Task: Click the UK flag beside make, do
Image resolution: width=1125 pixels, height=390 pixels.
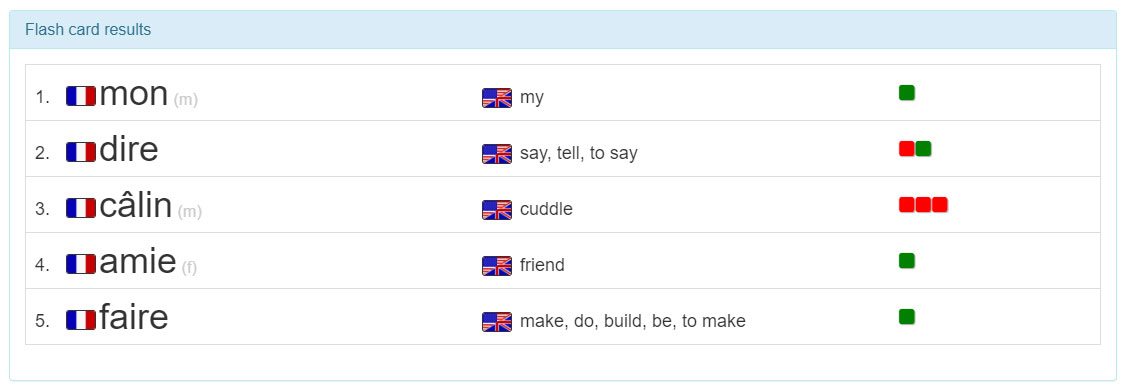Action: pyautogui.click(x=497, y=322)
